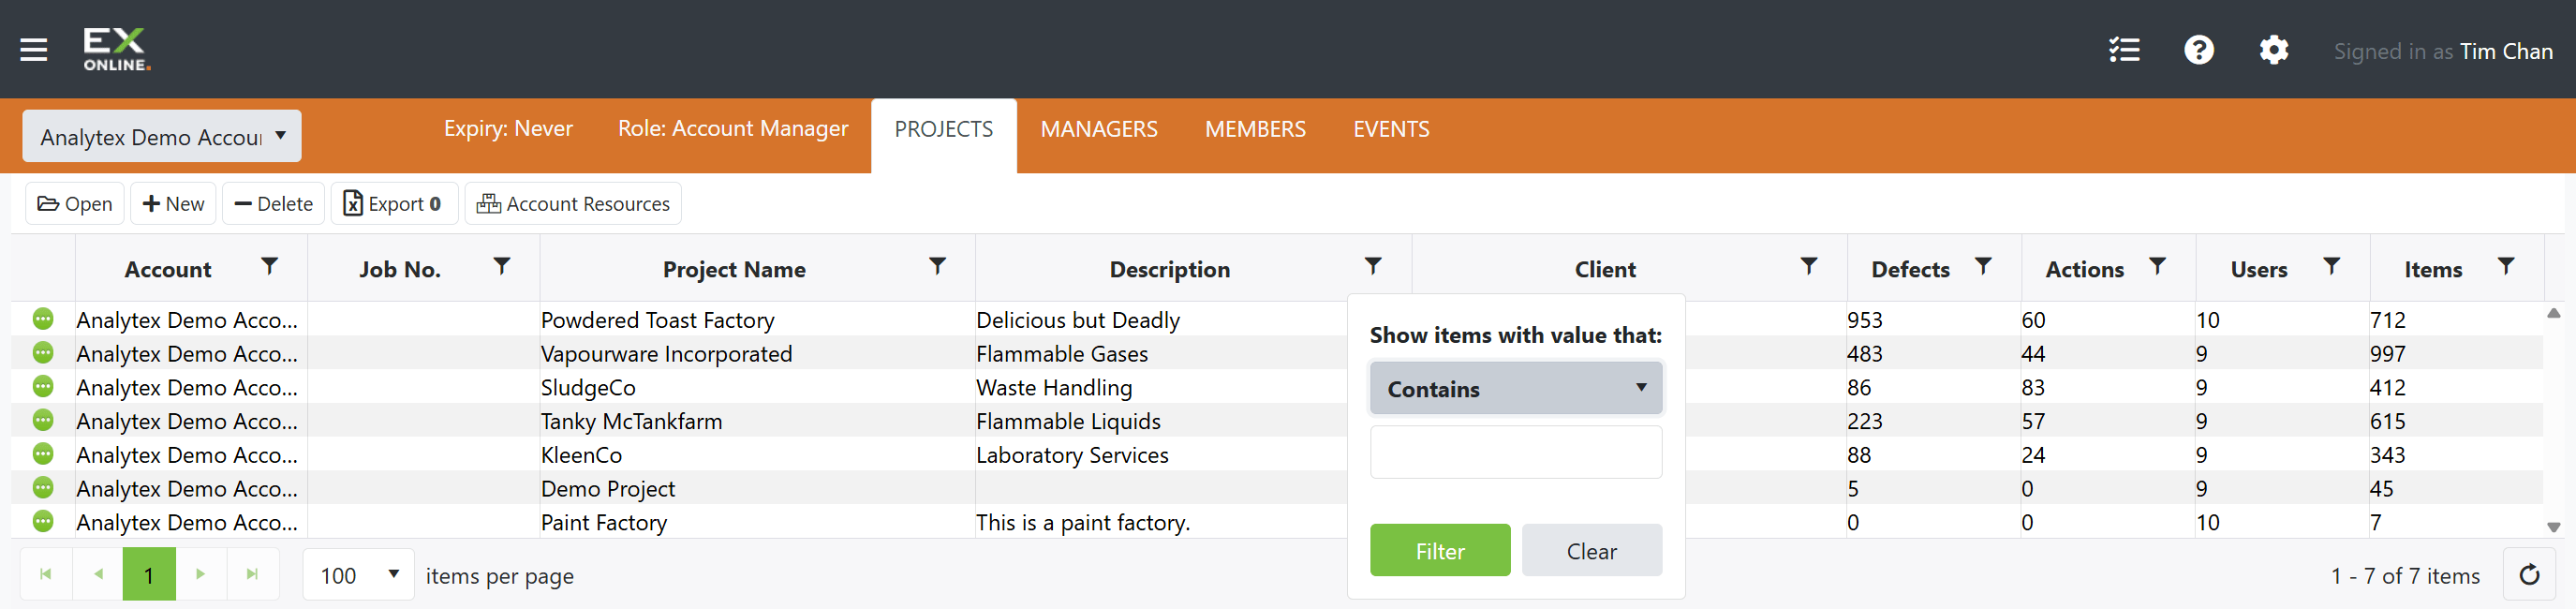Open the Contains filter operator dropdown
This screenshot has height=609, width=2576.
pyautogui.click(x=1515, y=388)
